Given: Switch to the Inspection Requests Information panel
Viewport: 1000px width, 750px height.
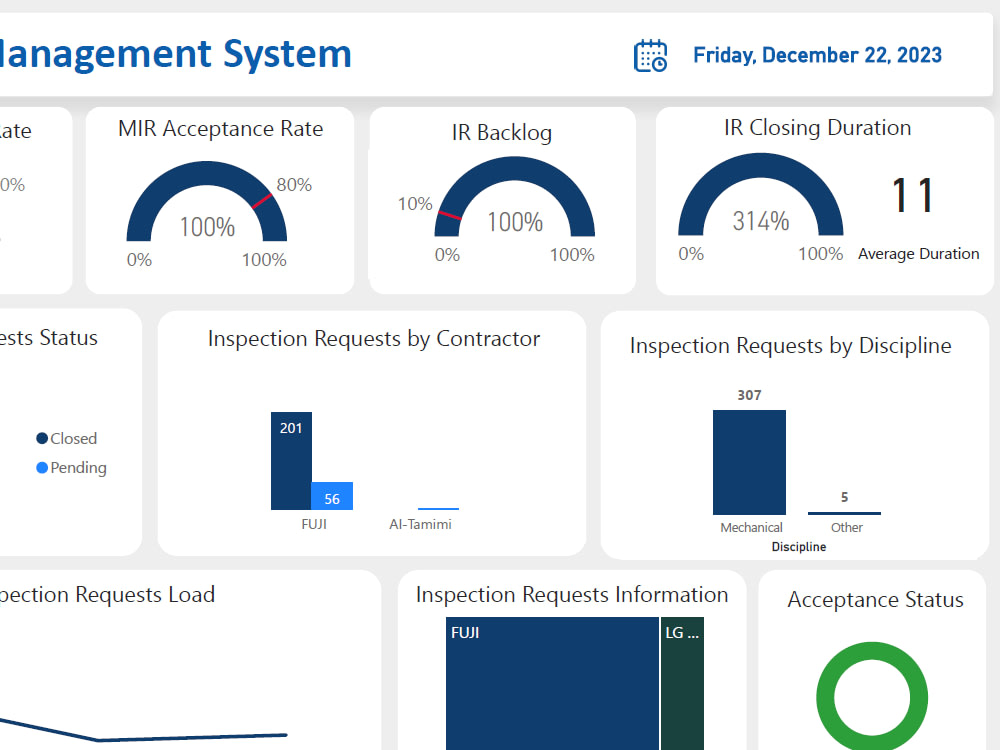Looking at the screenshot, I should (x=572, y=594).
